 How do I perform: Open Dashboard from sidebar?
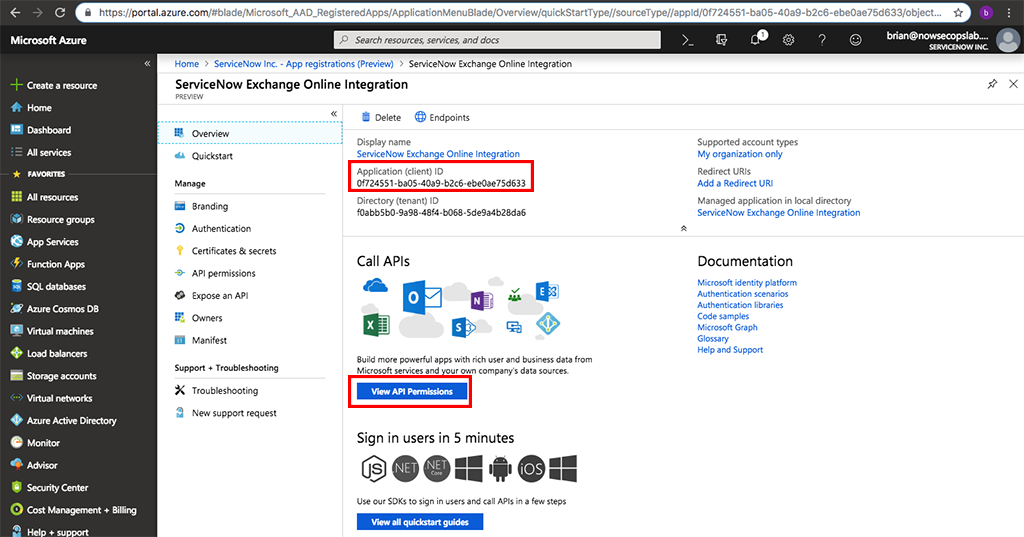pos(41,130)
